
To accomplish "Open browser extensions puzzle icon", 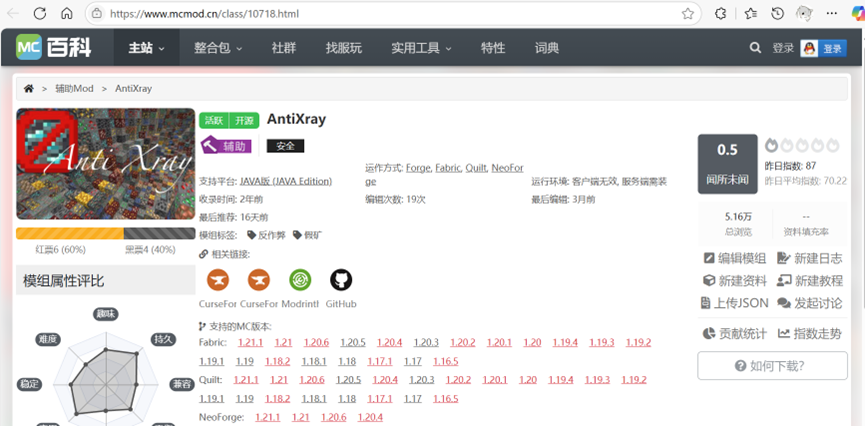I will point(720,14).
